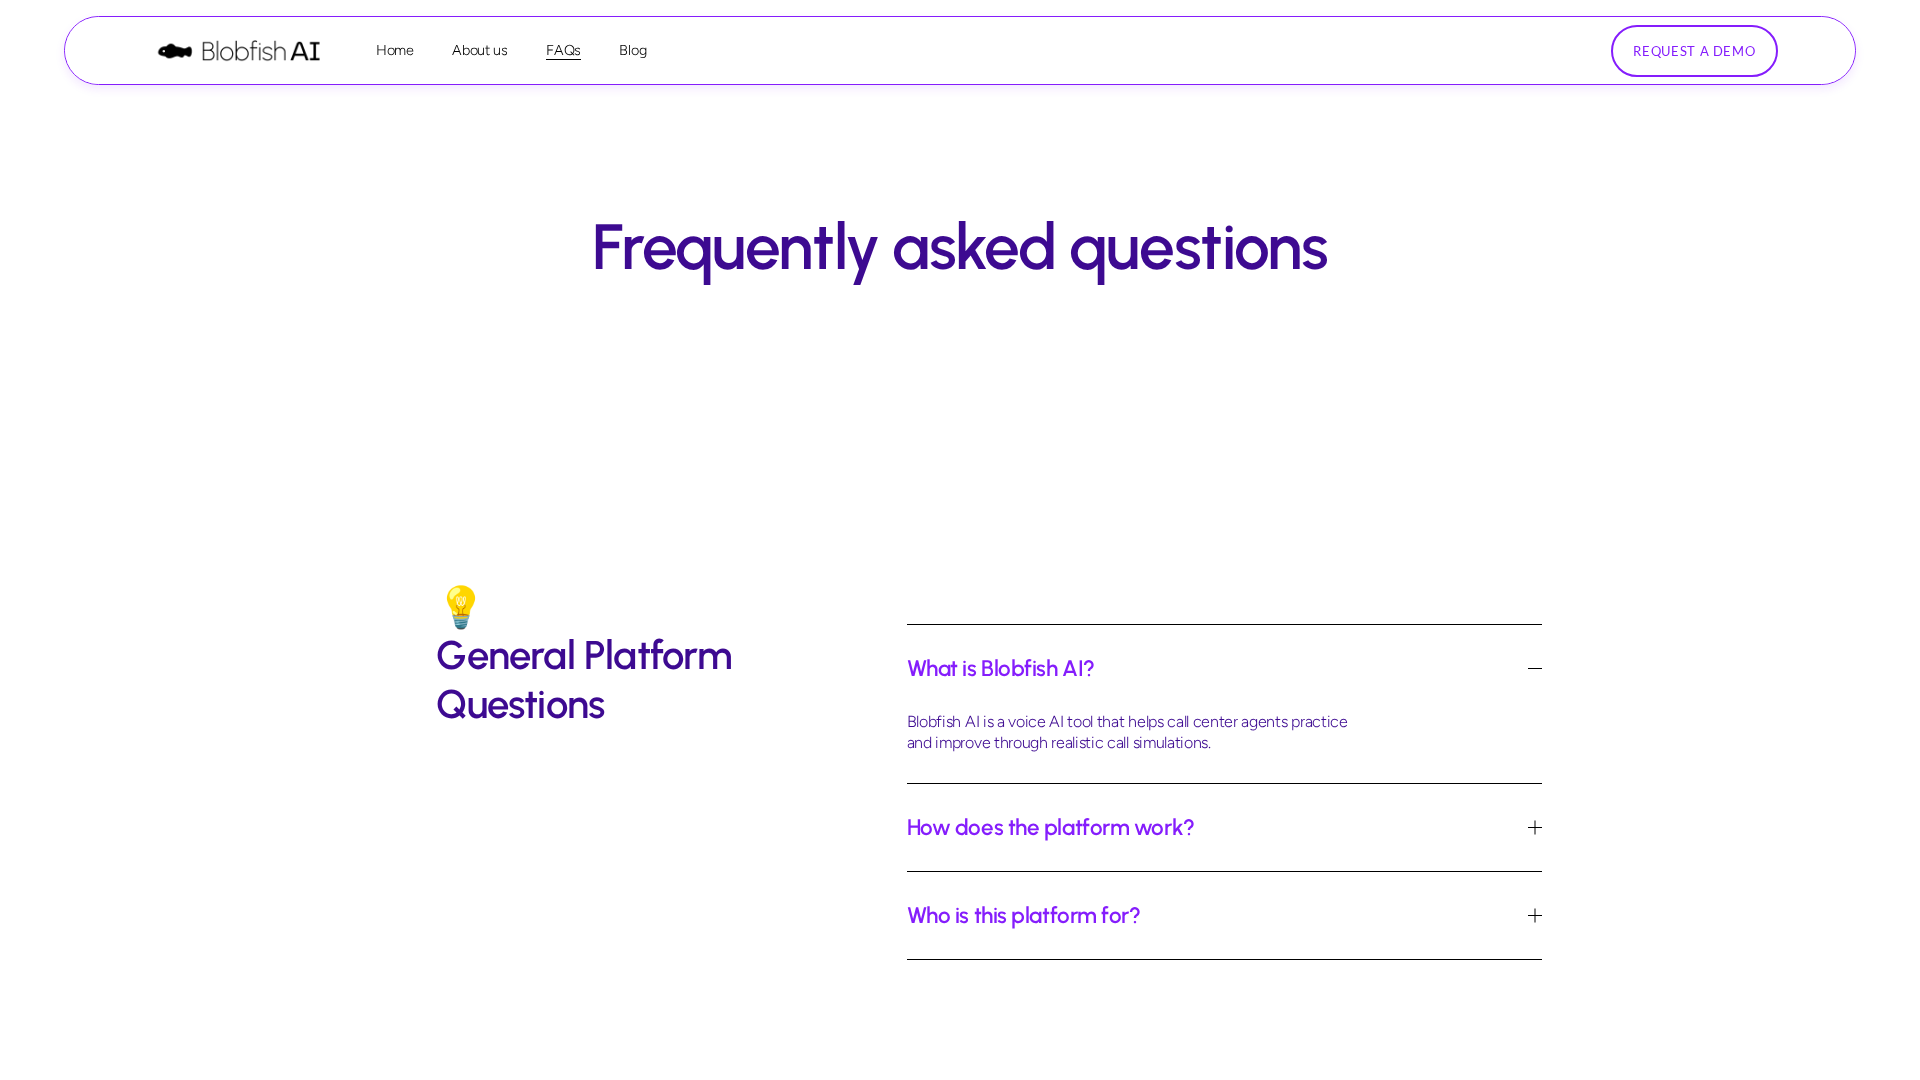
Task: Click the answer line ending 'realistic call simulations.'
Action: pyautogui.click(x=1058, y=743)
